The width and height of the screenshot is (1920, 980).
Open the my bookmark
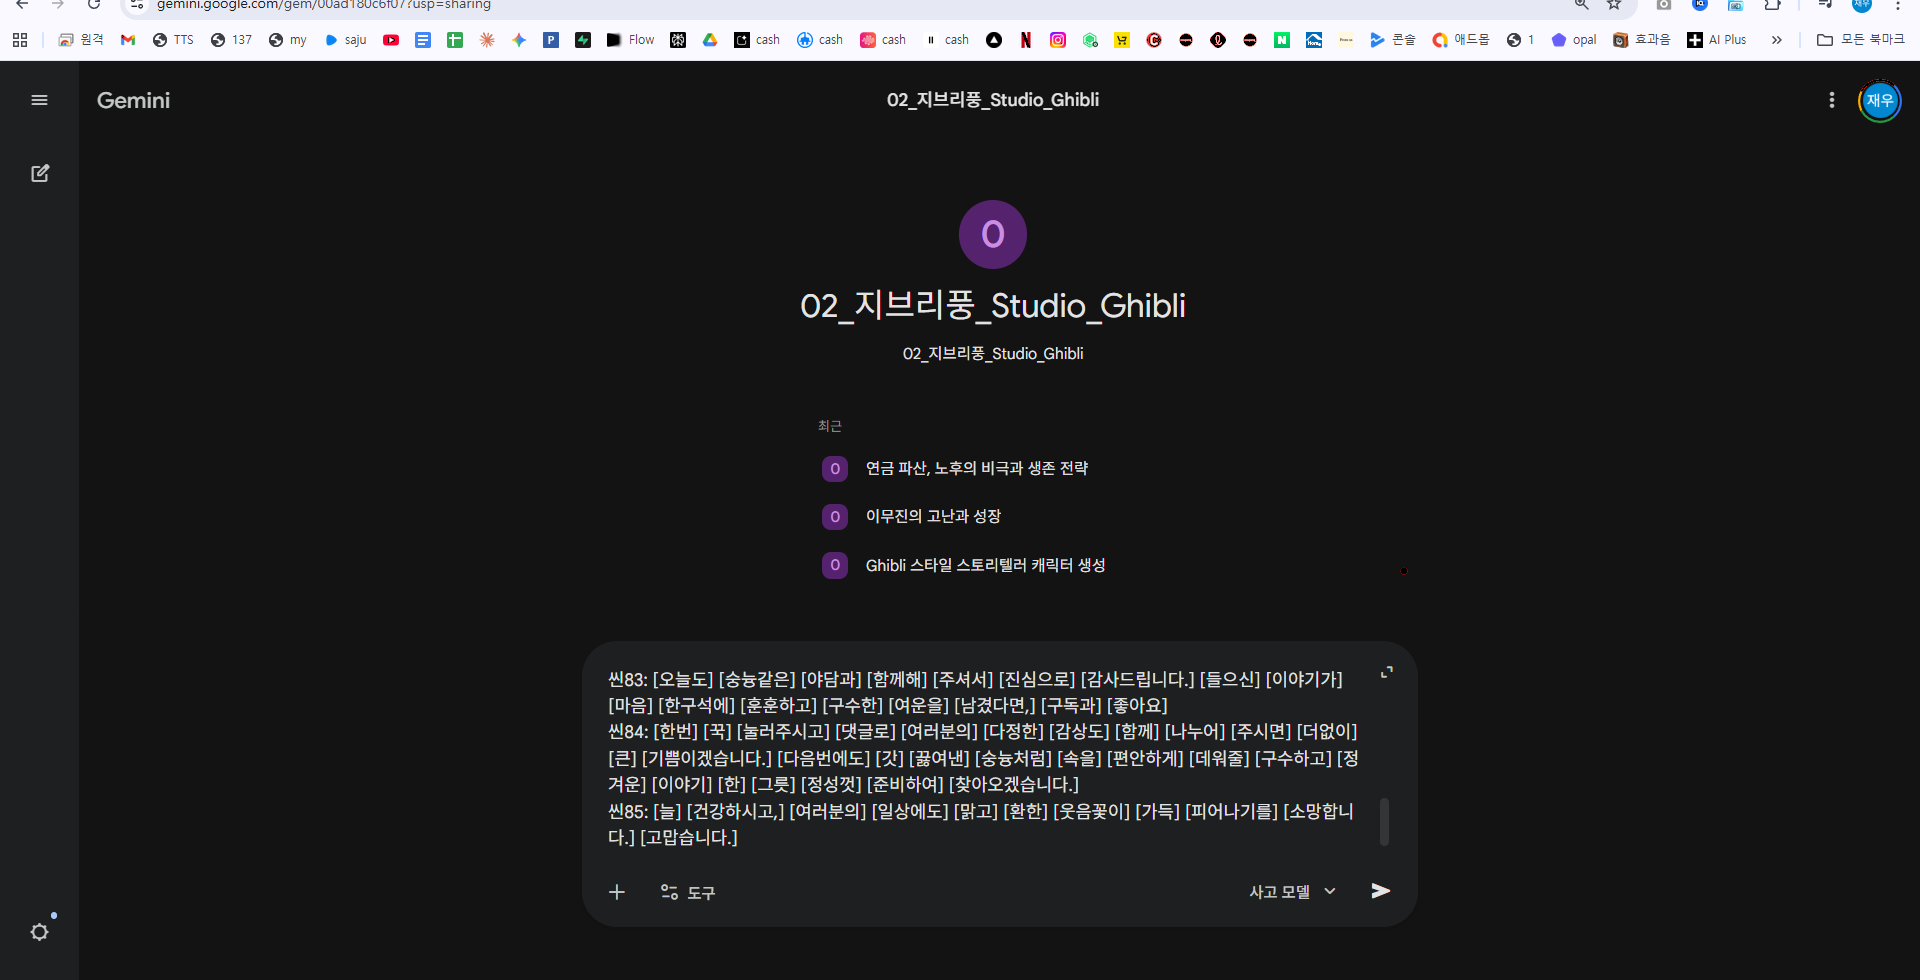(288, 40)
